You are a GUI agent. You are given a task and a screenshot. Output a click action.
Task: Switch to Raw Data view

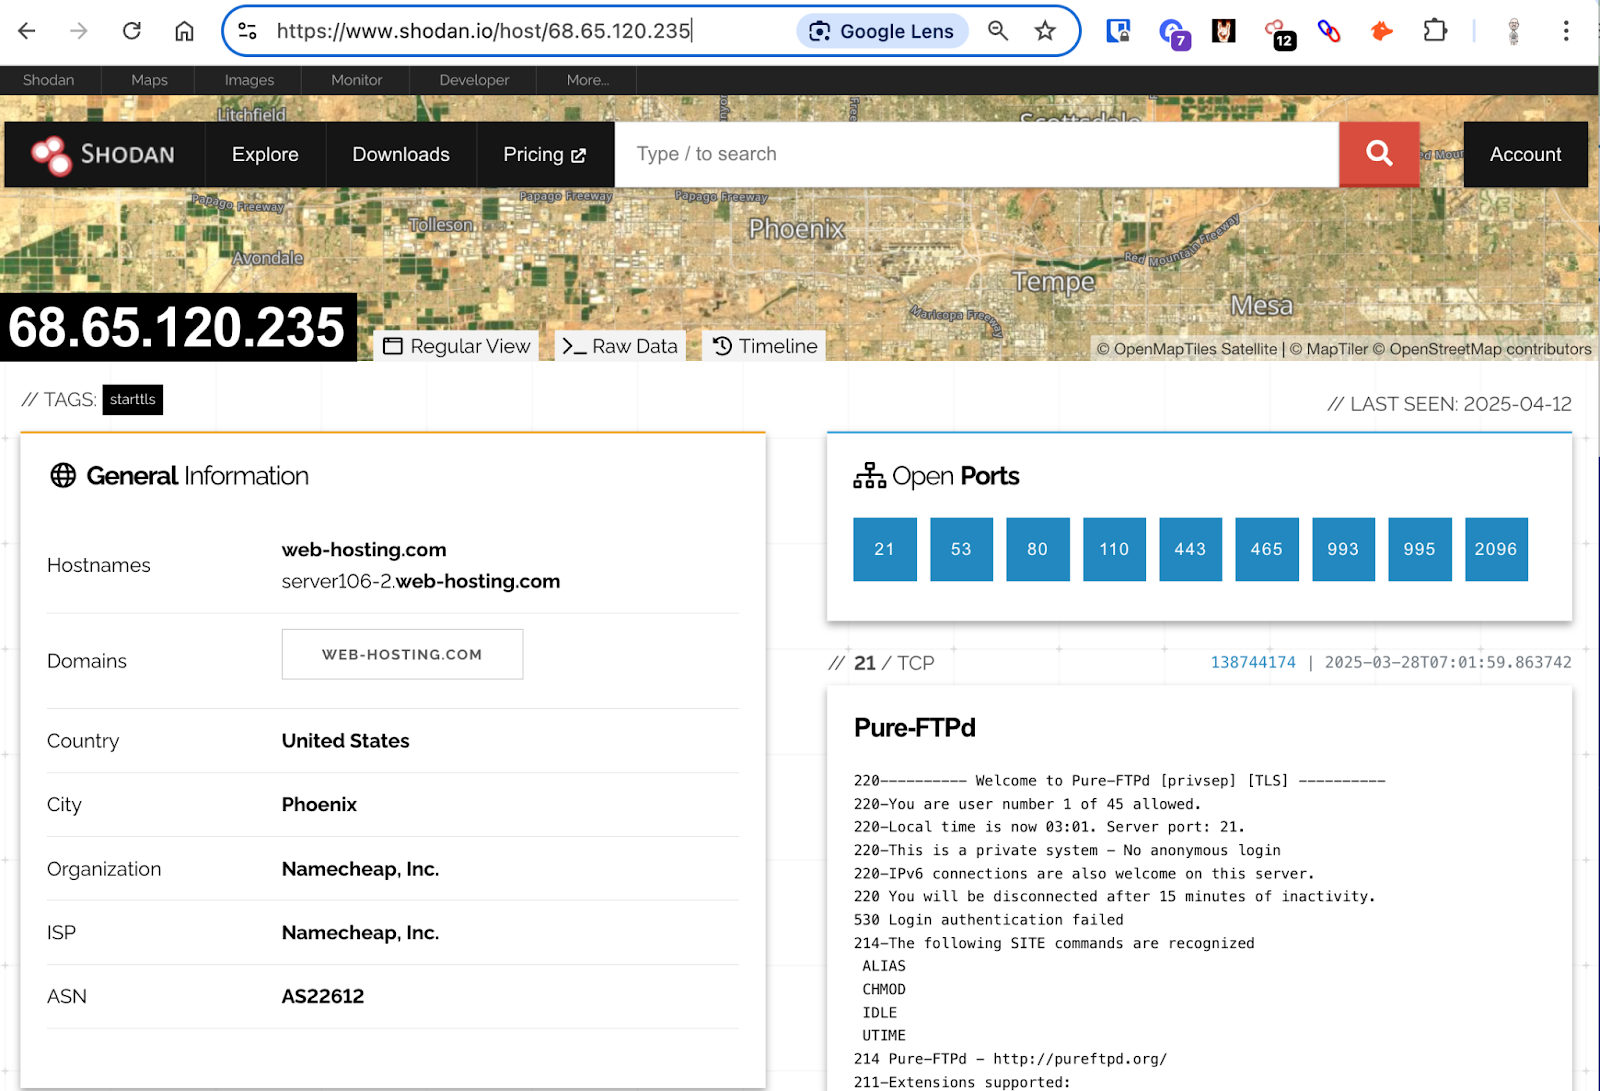[x=620, y=346]
